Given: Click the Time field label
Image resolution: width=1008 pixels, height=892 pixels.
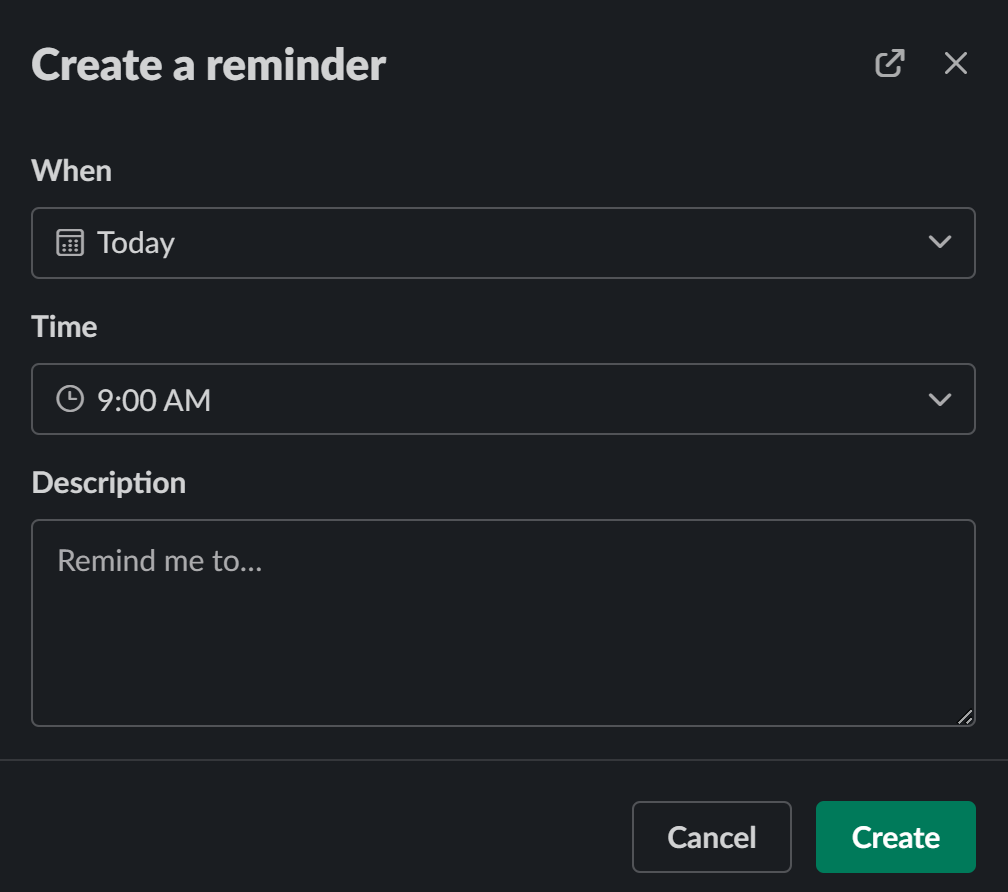Looking at the screenshot, I should [x=64, y=327].
